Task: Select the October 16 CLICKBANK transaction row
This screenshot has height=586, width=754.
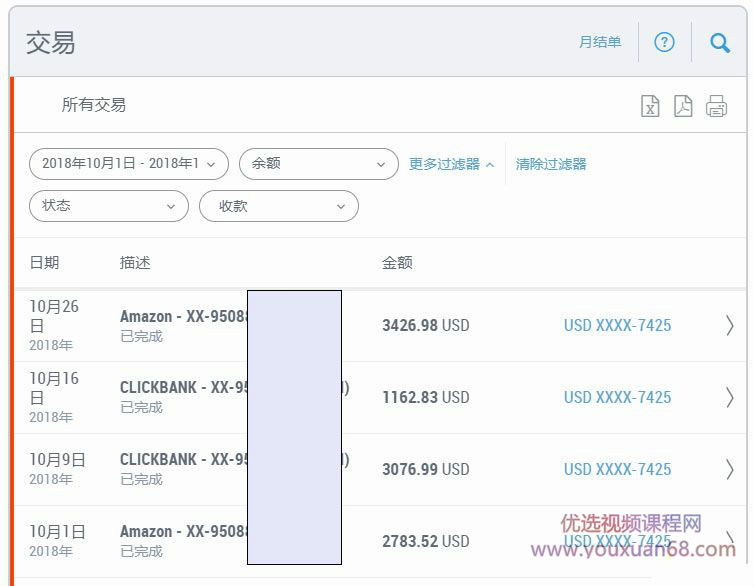Action: [180, 397]
